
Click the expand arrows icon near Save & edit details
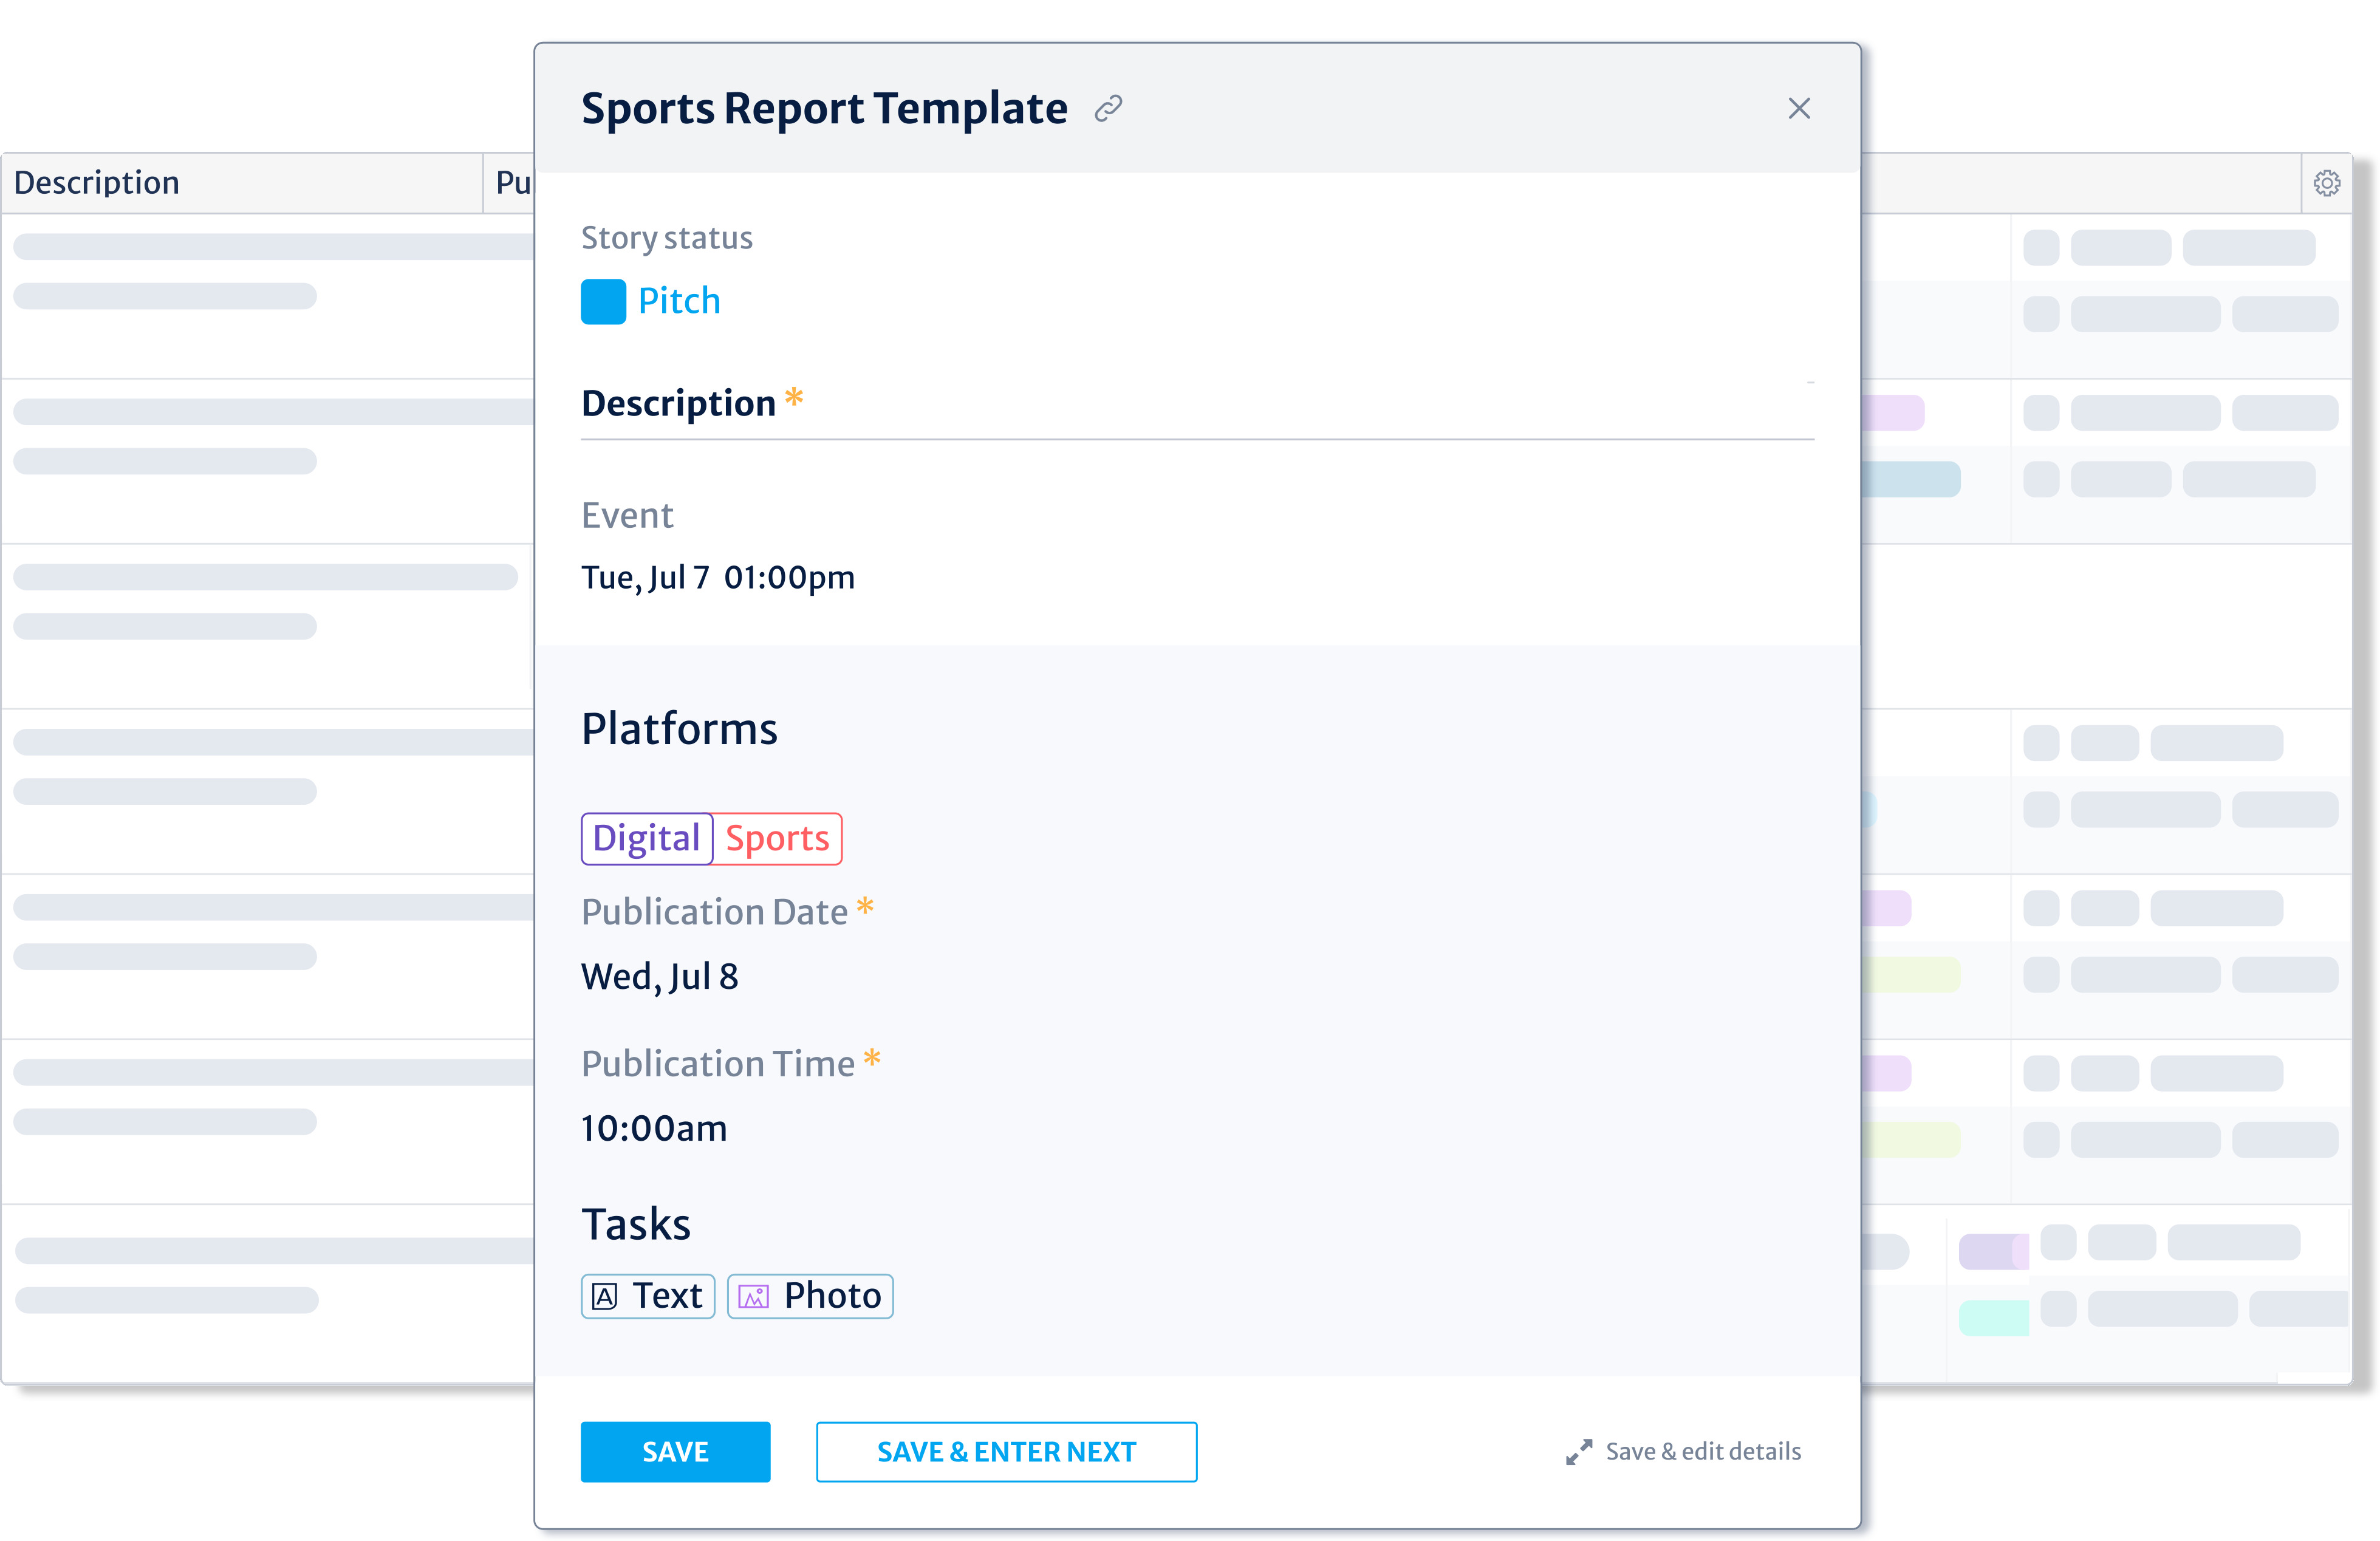click(x=1578, y=1452)
